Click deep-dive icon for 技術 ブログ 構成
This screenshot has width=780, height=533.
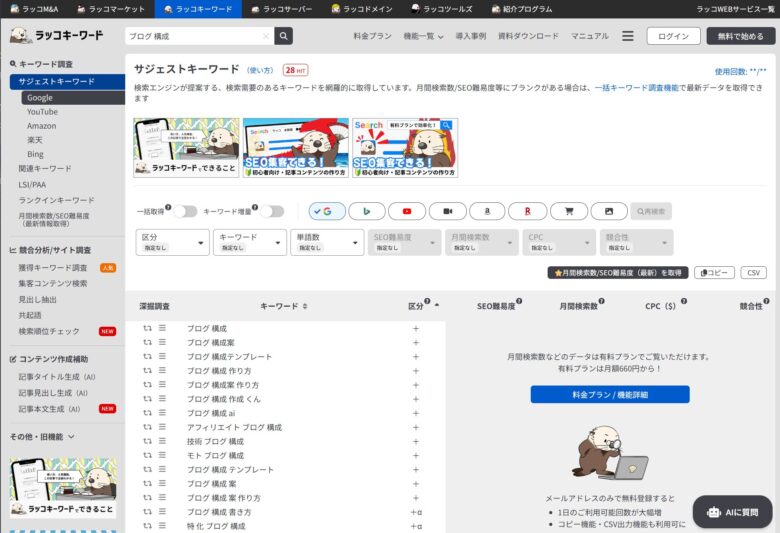147,441
